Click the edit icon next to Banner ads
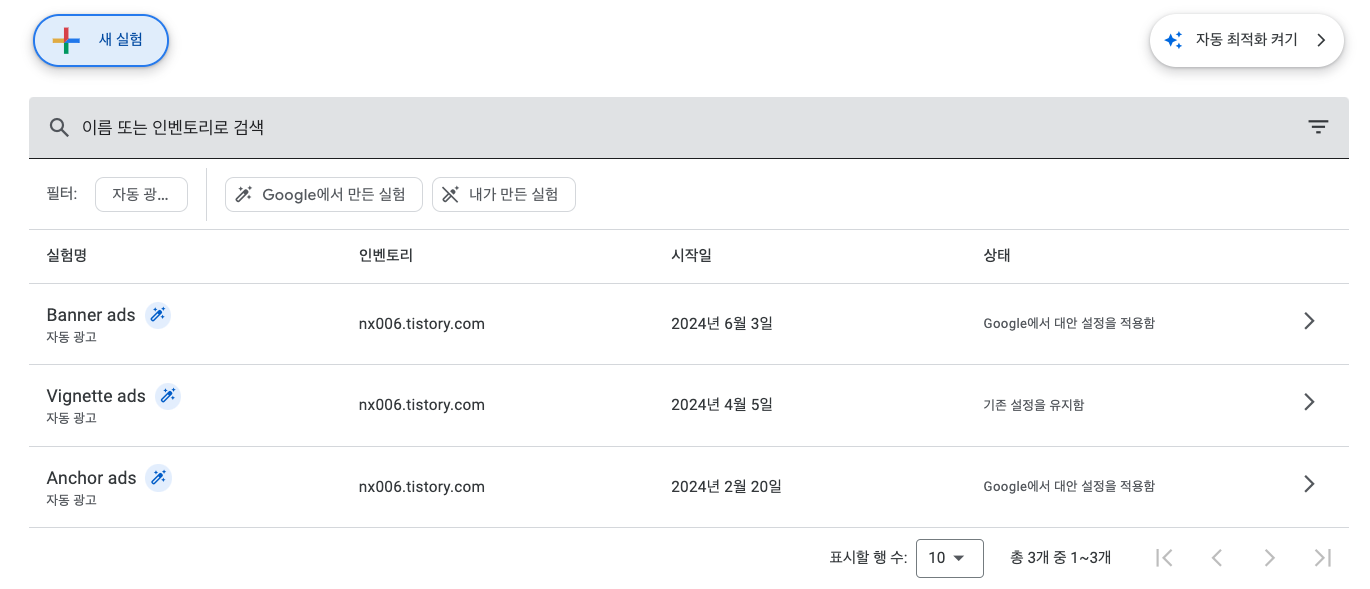The image size is (1370, 589). click(158, 315)
